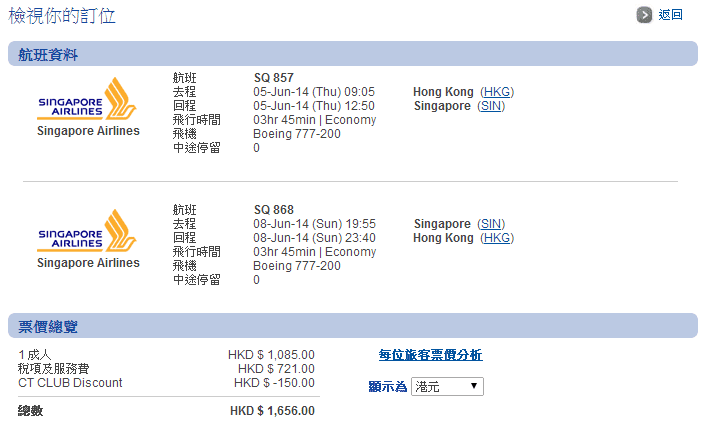The height and width of the screenshot is (426, 701).
Task: Click the back arrow icon
Action: click(645, 15)
